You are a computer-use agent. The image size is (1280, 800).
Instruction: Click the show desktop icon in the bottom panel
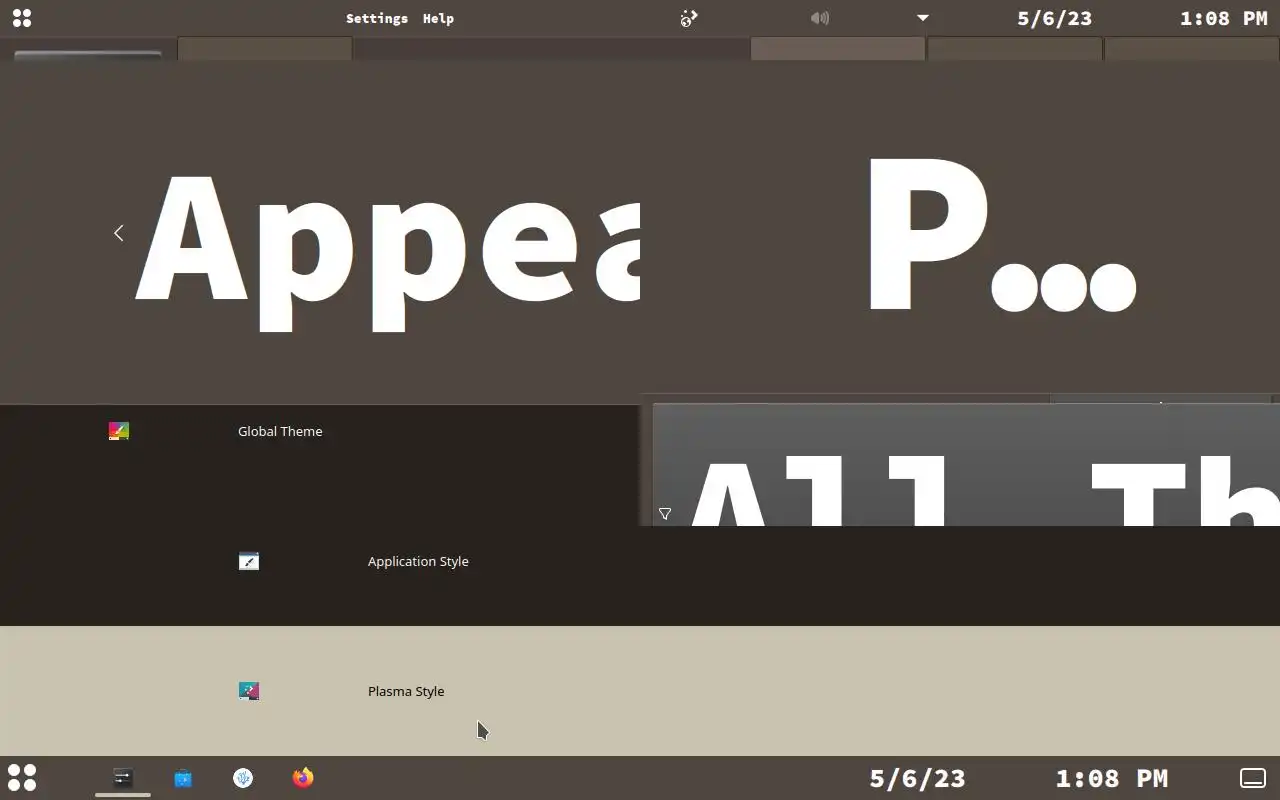coord(1253,778)
